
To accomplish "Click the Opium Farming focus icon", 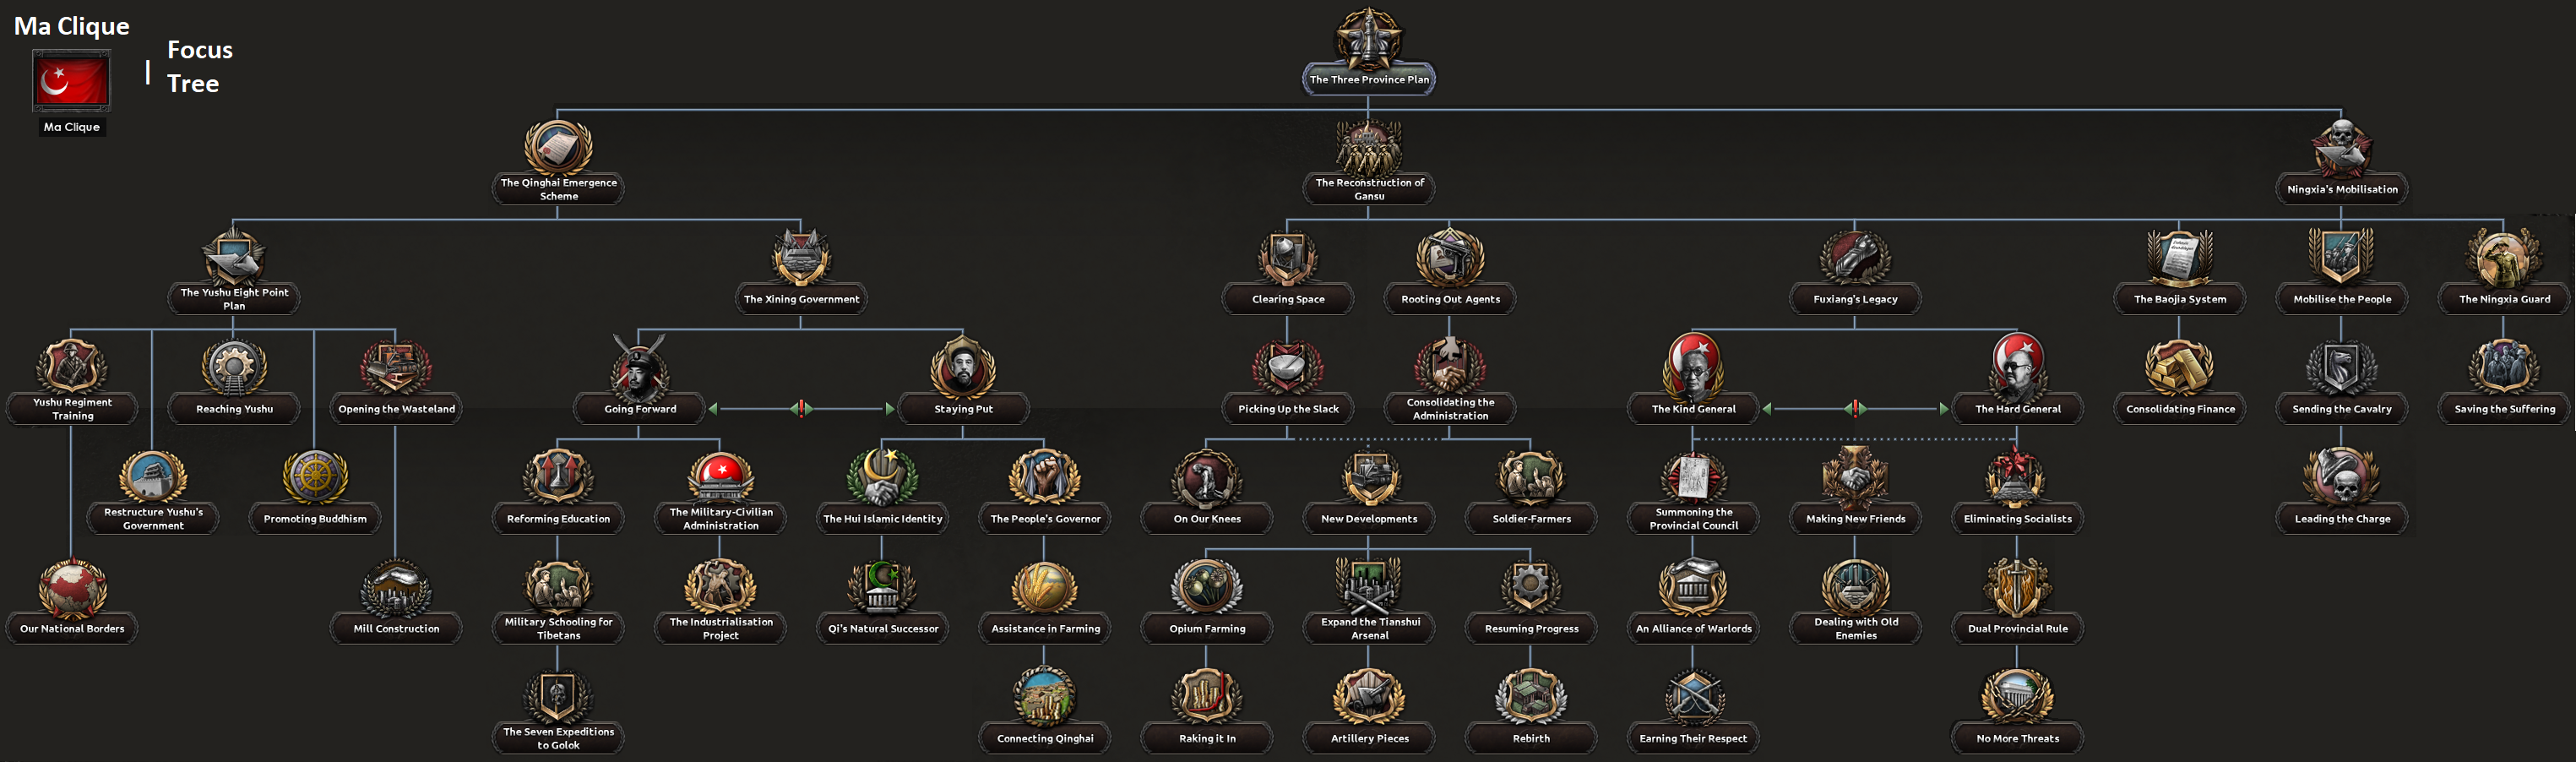I will (1207, 588).
